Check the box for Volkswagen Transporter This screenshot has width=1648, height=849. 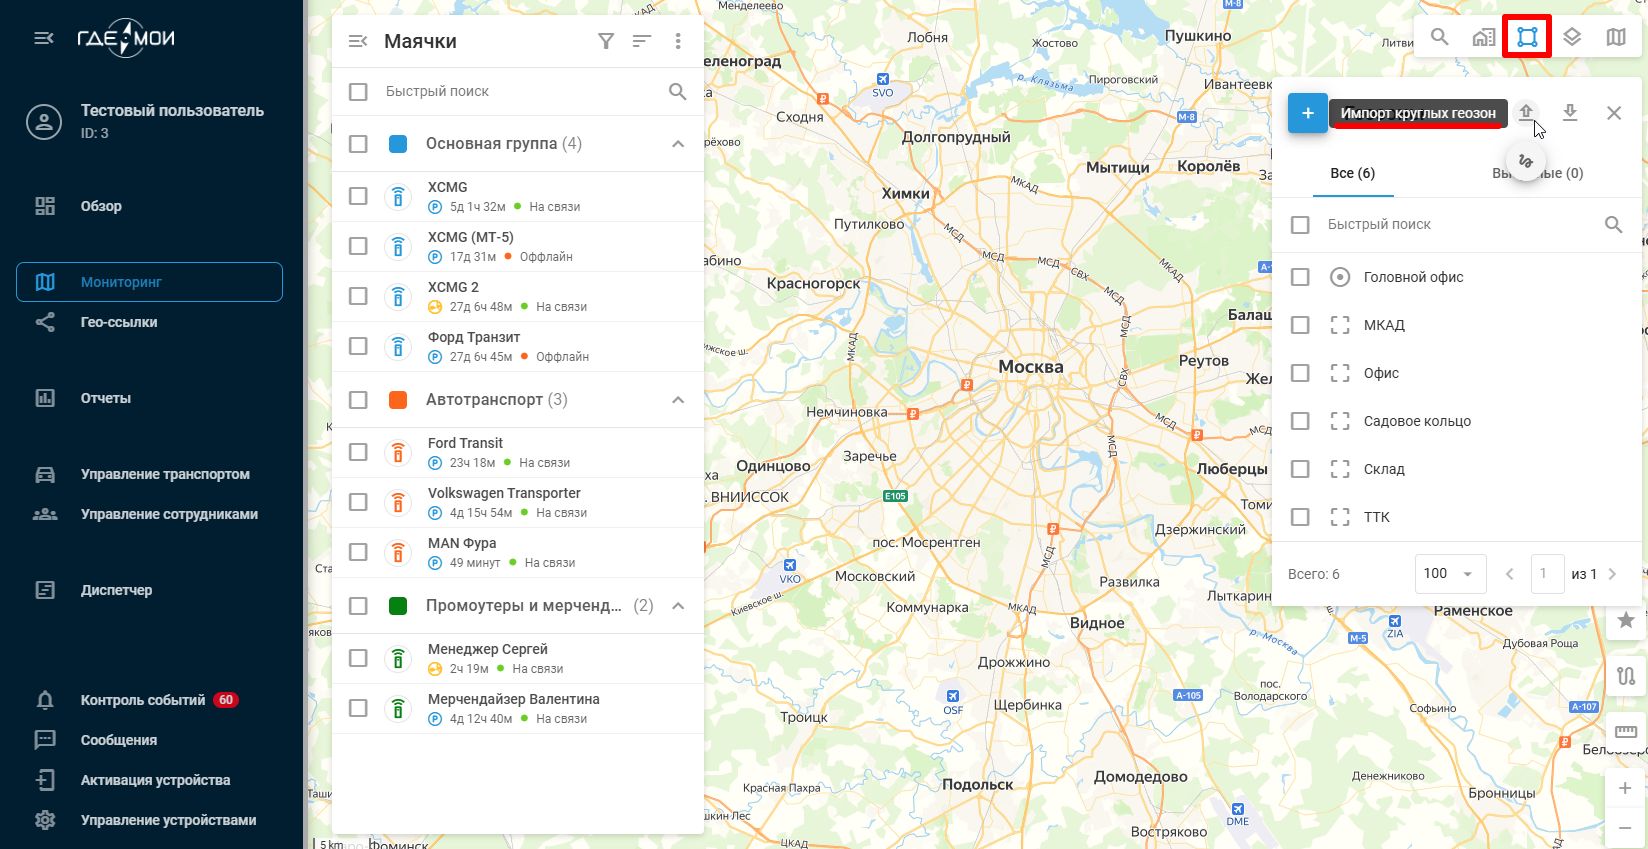tap(358, 502)
